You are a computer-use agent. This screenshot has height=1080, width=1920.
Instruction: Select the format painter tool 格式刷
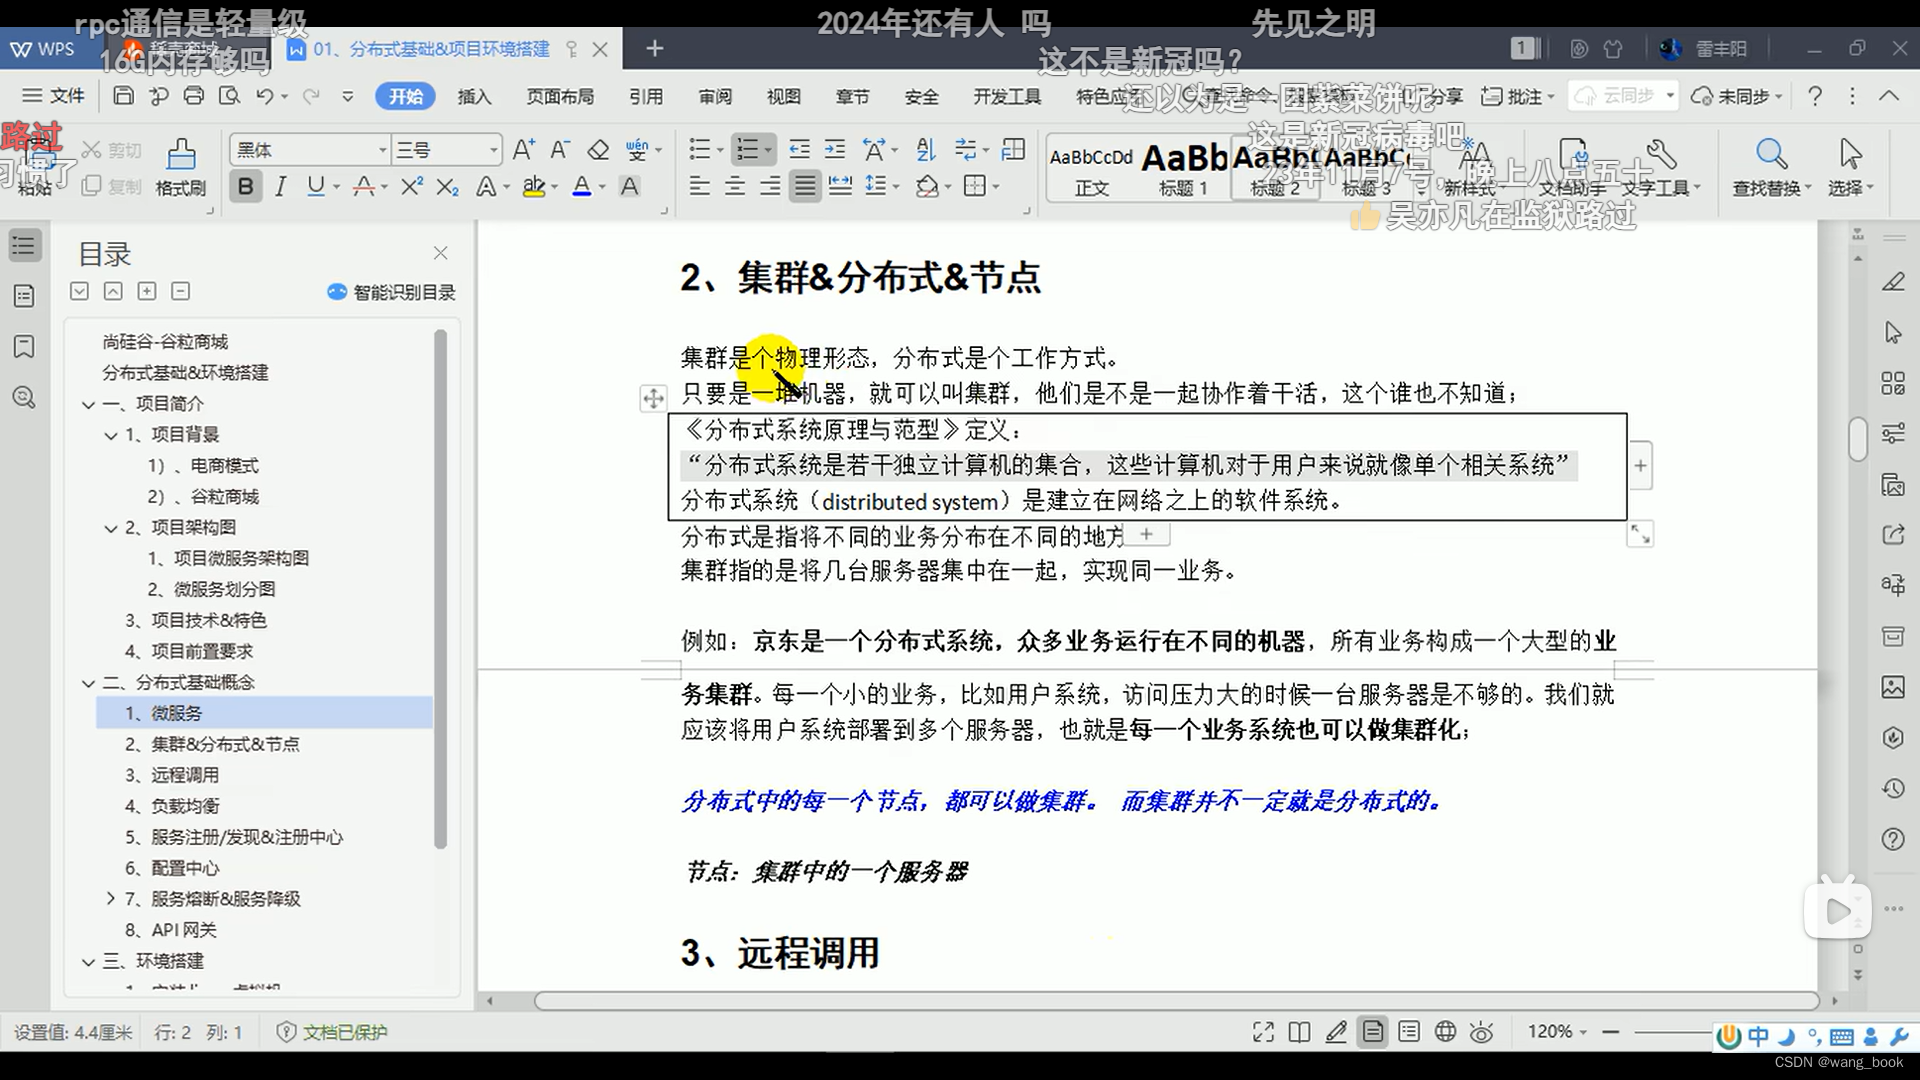180,167
